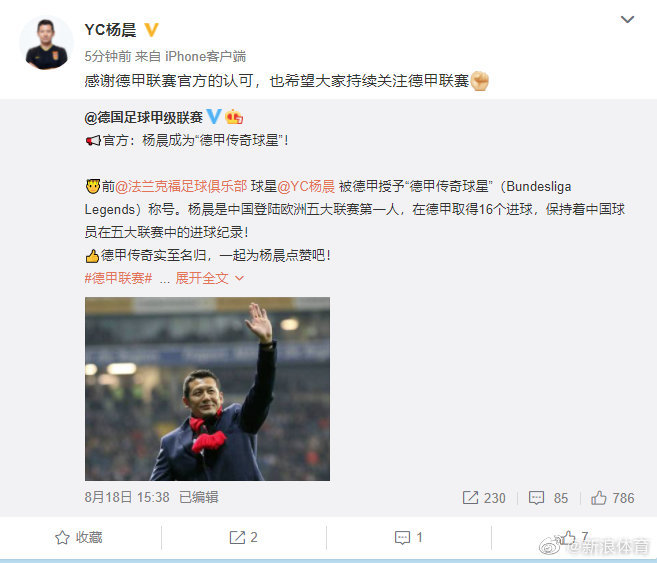Click YC杨晨 profile avatar
This screenshot has height=563, width=657.
pos(46,43)
